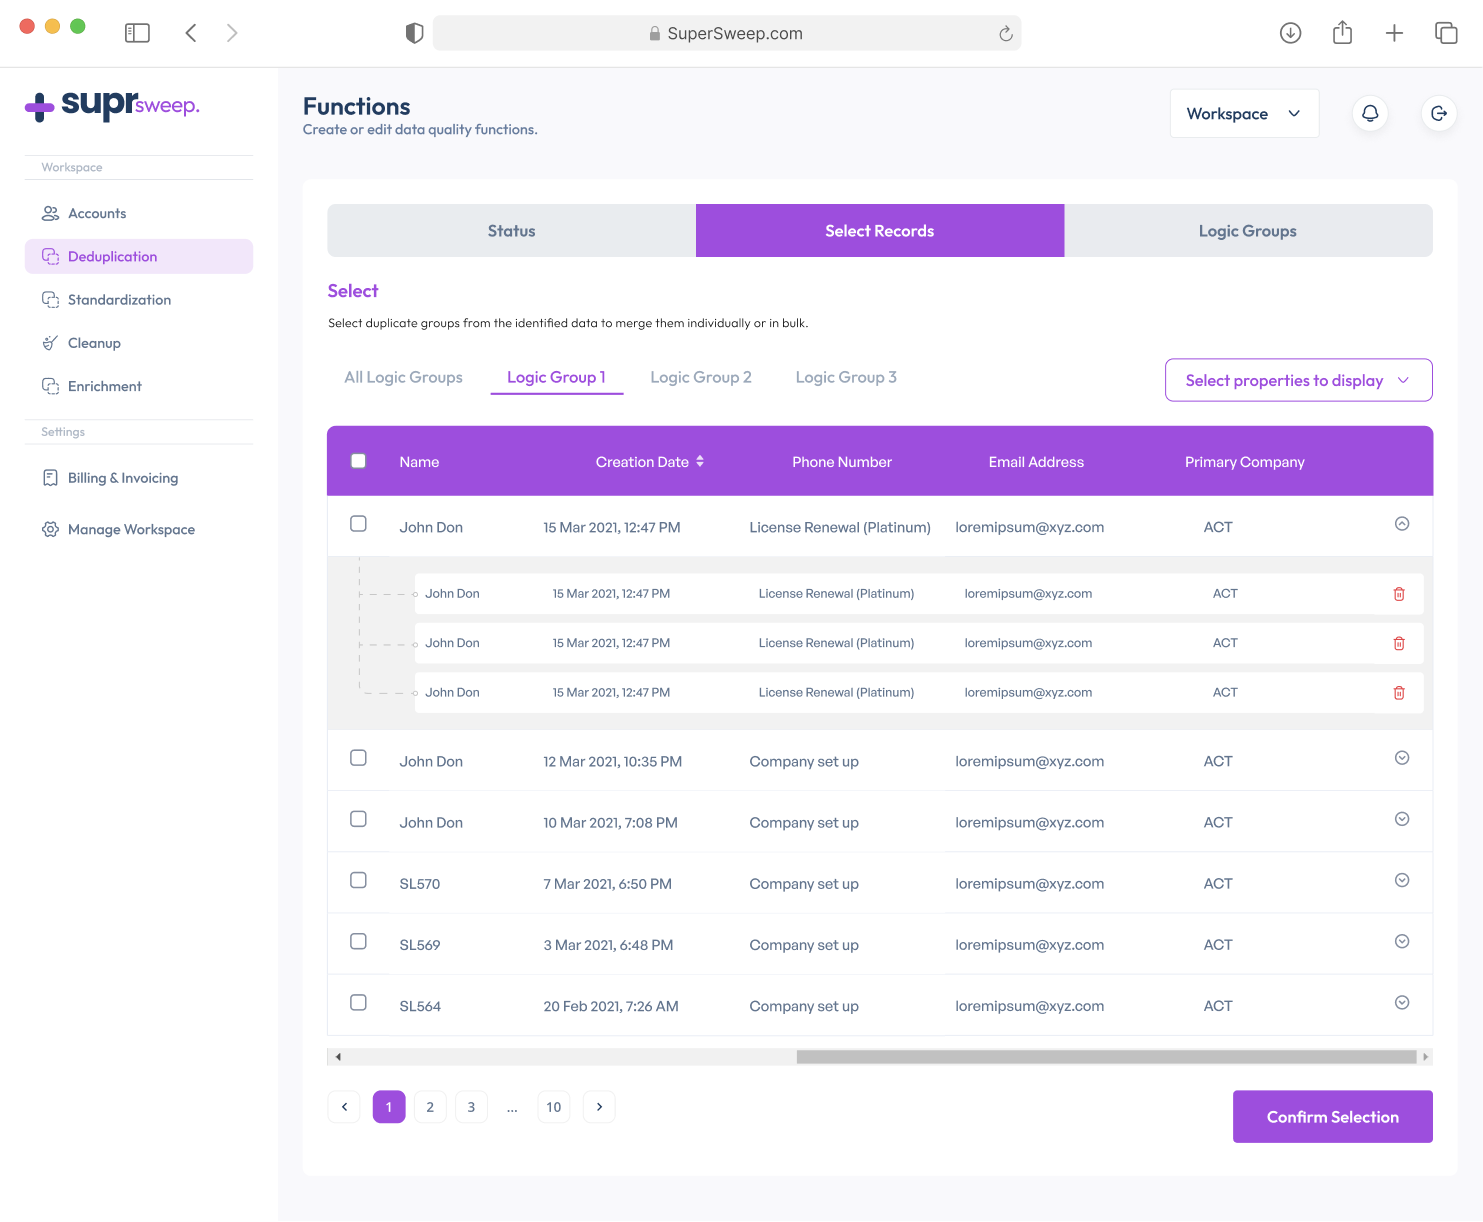Click the horizontal table scrollbar thumb
The width and height of the screenshot is (1483, 1222).
click(x=1105, y=1057)
